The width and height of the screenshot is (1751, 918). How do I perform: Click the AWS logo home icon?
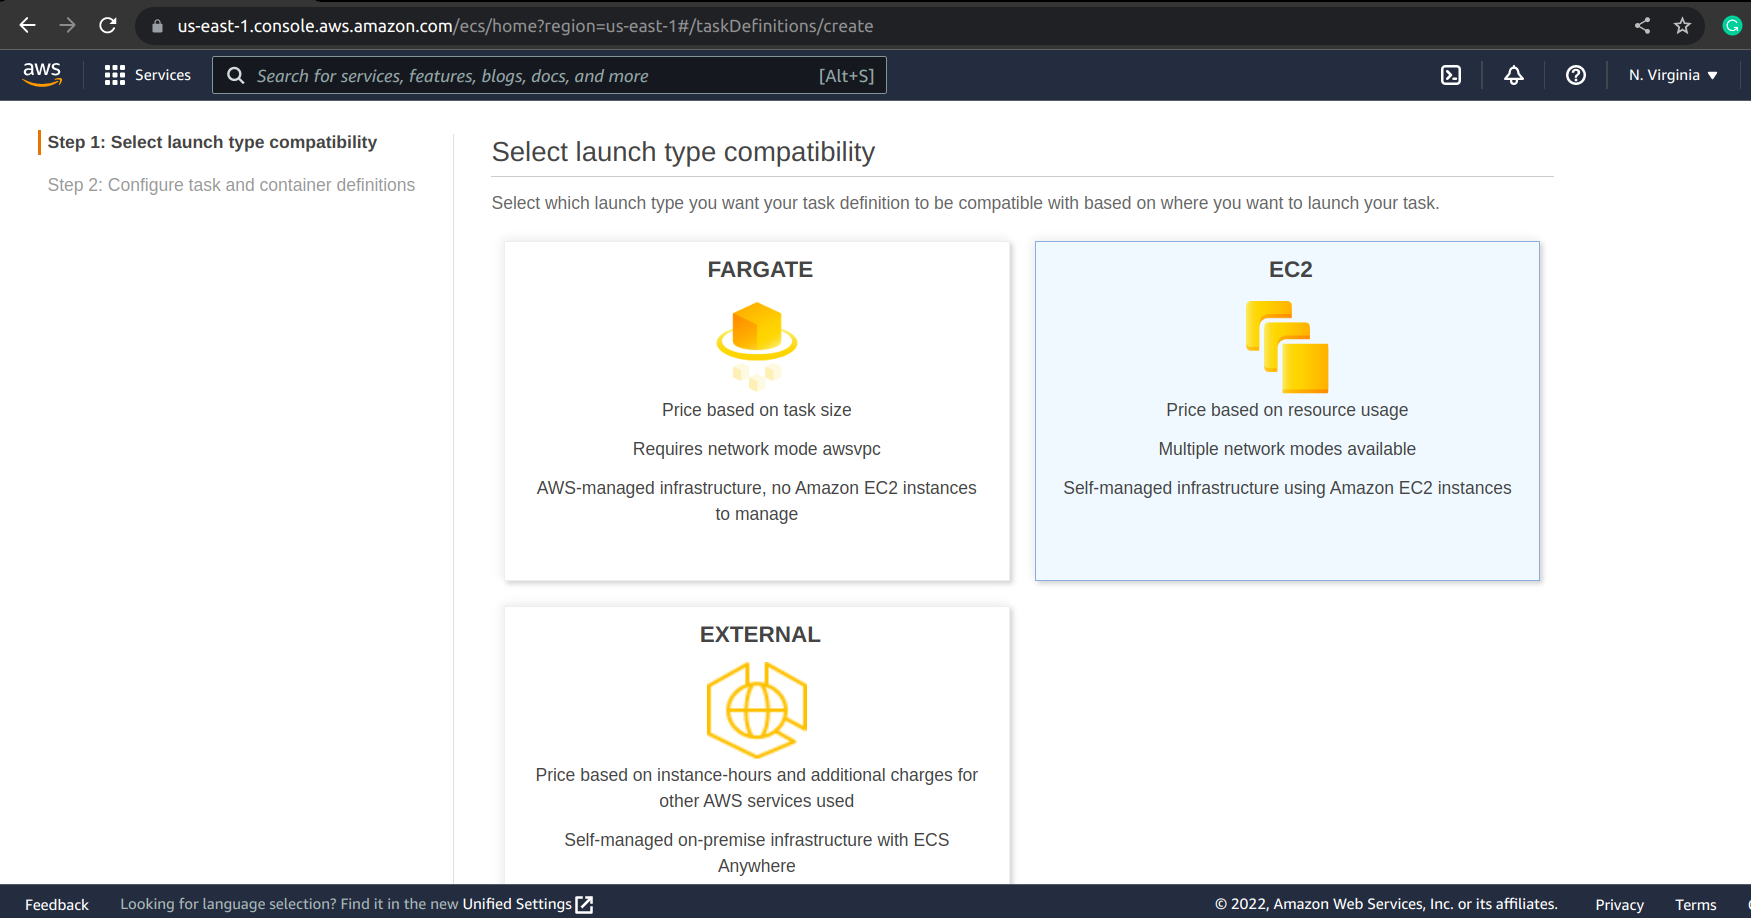point(42,74)
